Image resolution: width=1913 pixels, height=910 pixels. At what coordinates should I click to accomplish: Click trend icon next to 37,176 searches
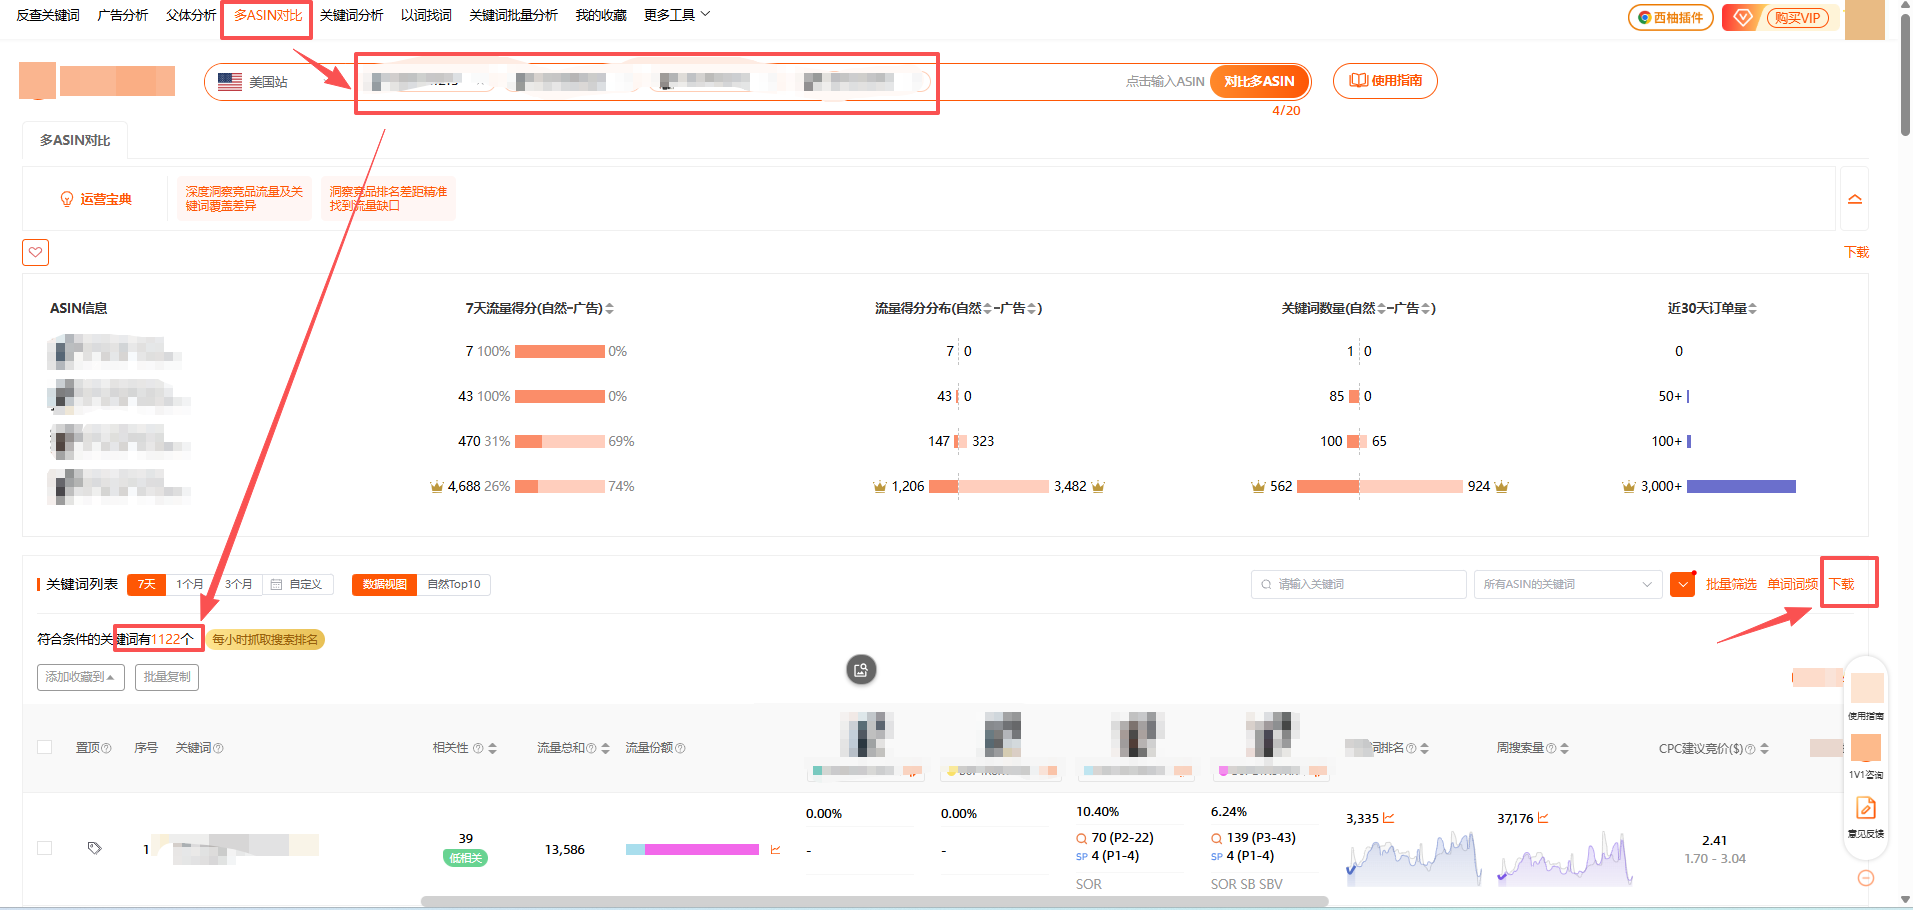point(1543,818)
